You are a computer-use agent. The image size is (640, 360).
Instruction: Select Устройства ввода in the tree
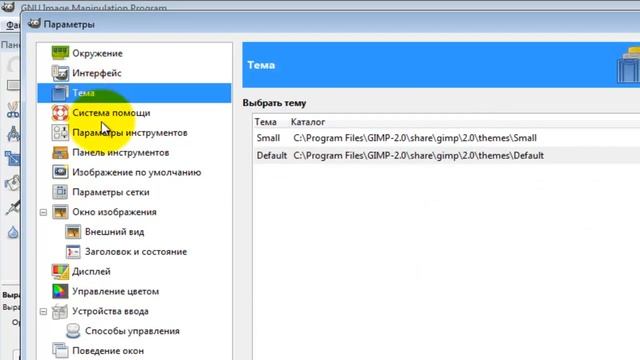[110, 311]
